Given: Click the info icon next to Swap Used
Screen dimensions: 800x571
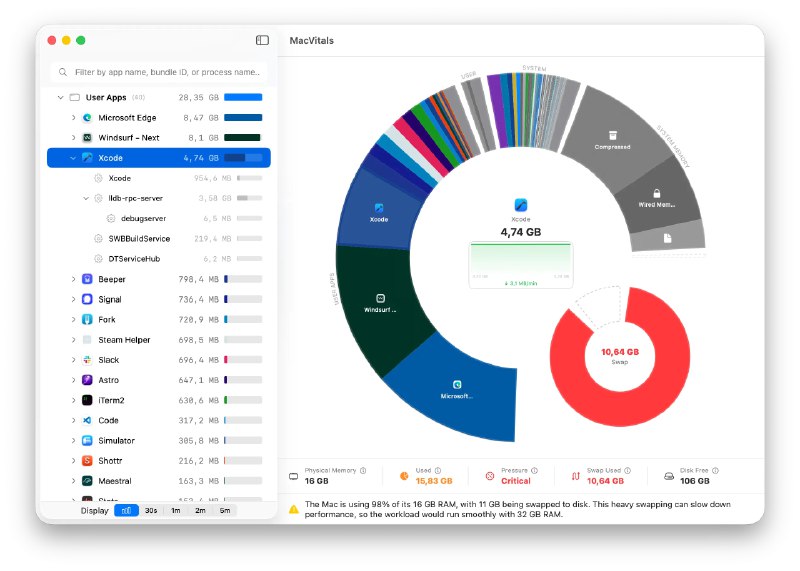Looking at the screenshot, I should pyautogui.click(x=628, y=470).
